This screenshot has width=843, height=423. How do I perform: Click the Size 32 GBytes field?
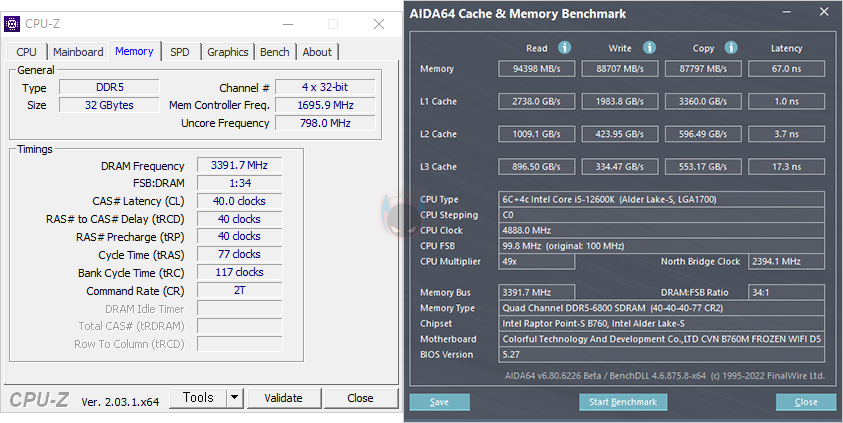pos(109,105)
